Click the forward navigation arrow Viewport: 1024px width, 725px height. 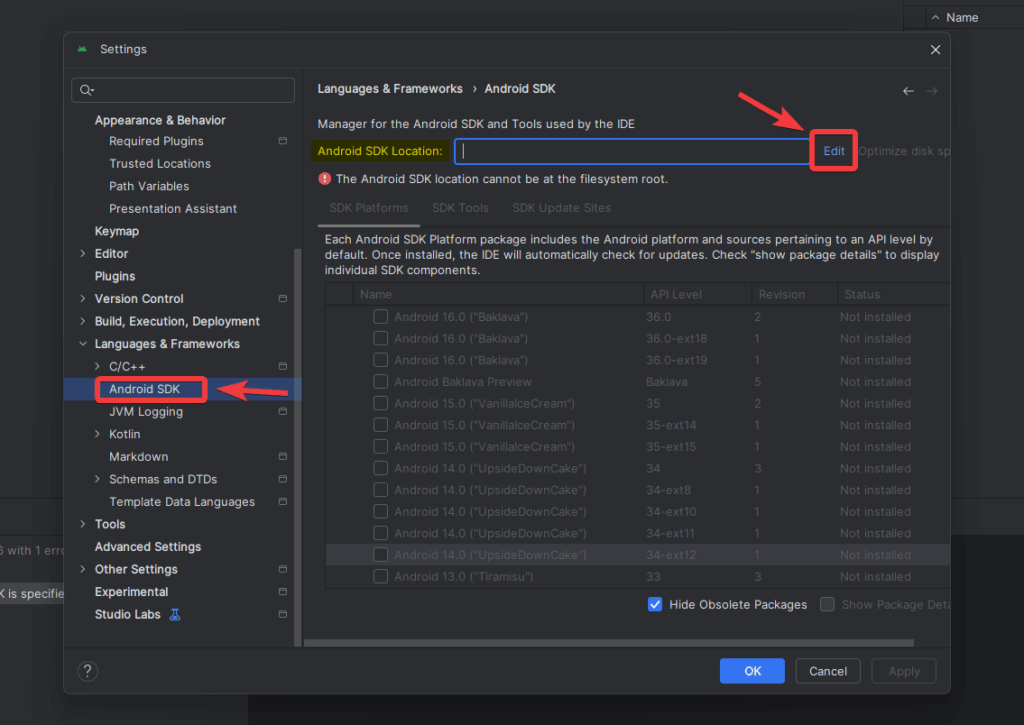[x=931, y=89]
